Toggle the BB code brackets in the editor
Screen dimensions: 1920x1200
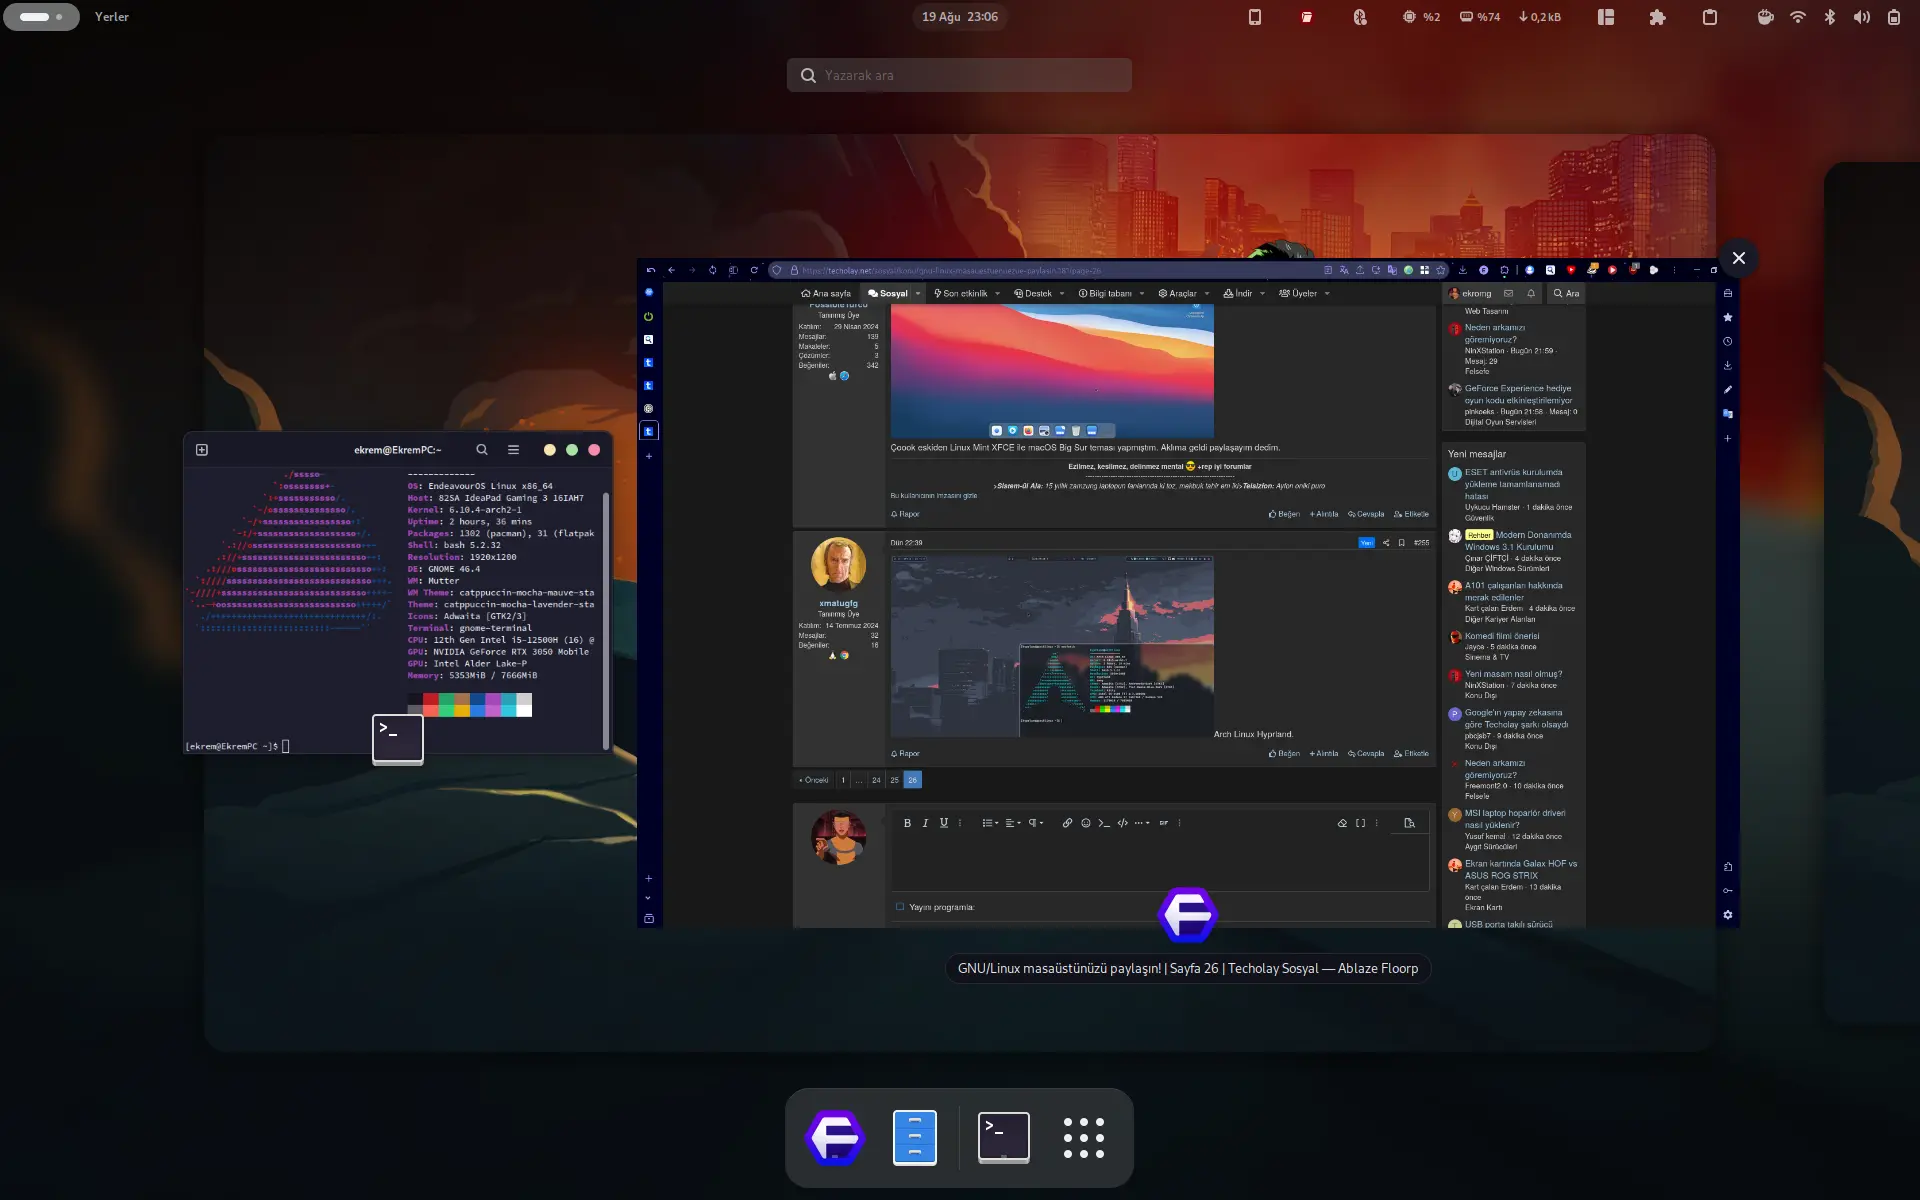1360,823
